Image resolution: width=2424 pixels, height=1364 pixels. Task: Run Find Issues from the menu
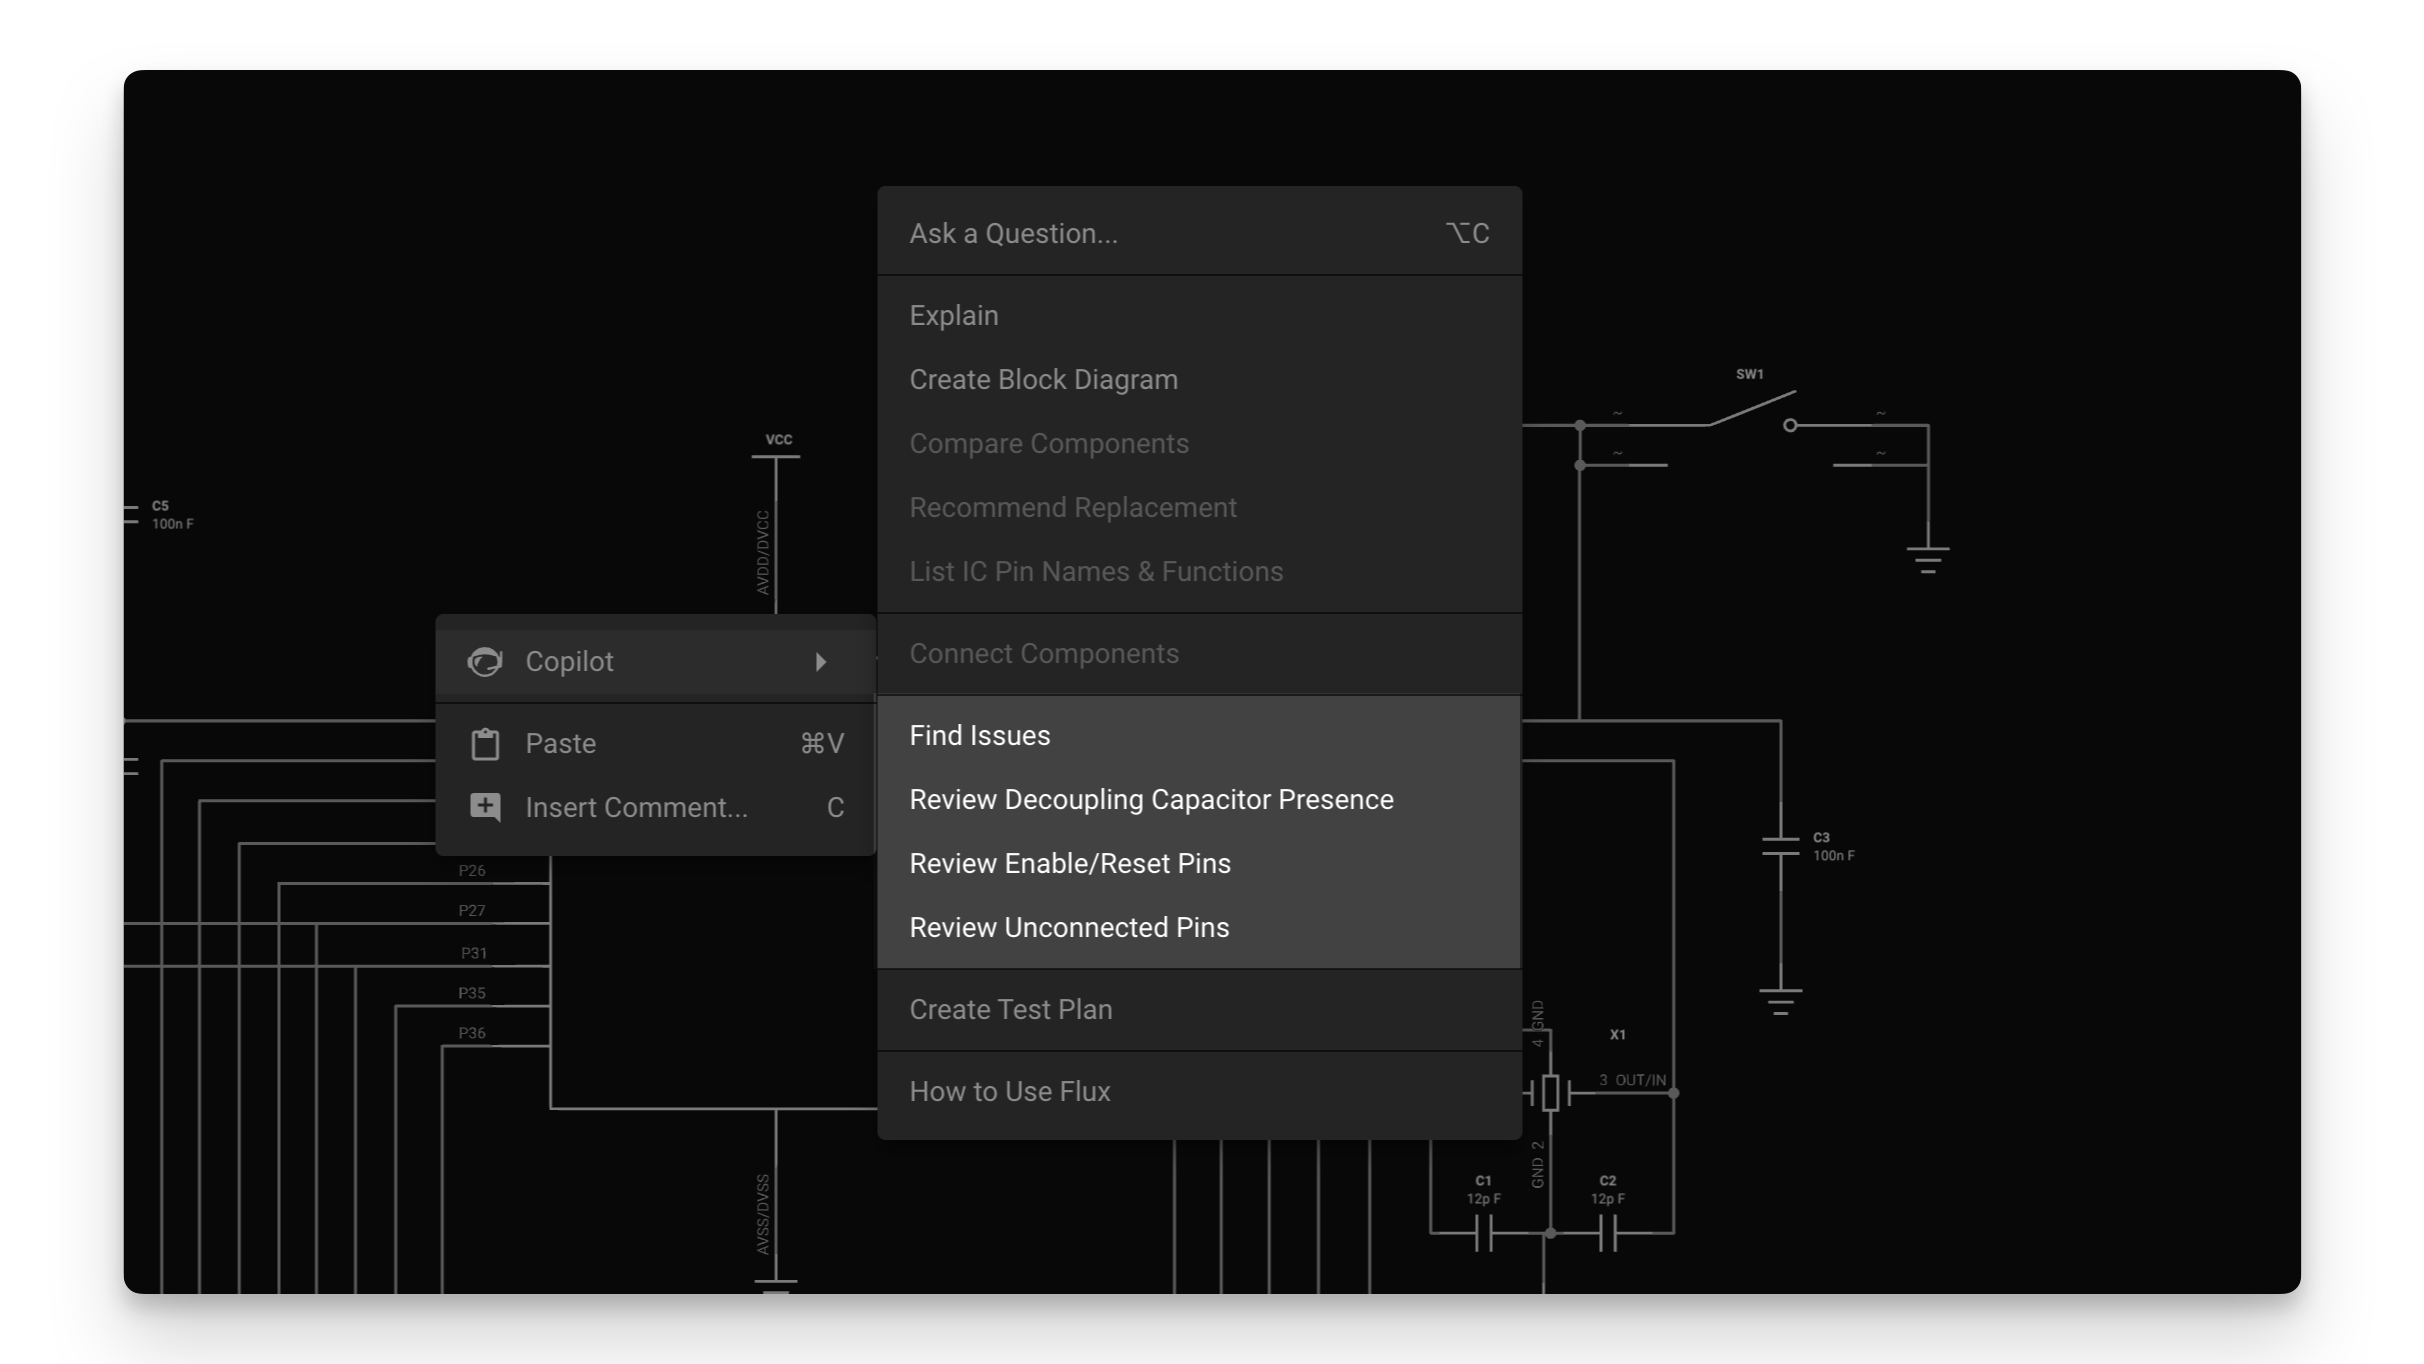click(x=979, y=734)
